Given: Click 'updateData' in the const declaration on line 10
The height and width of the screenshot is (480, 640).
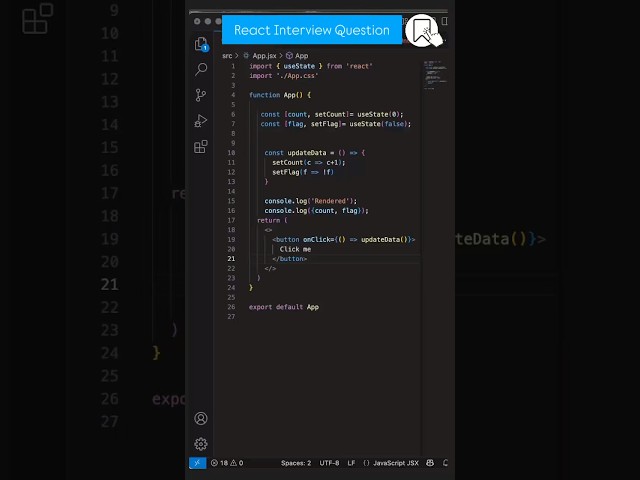Looking at the screenshot, I should pos(307,153).
